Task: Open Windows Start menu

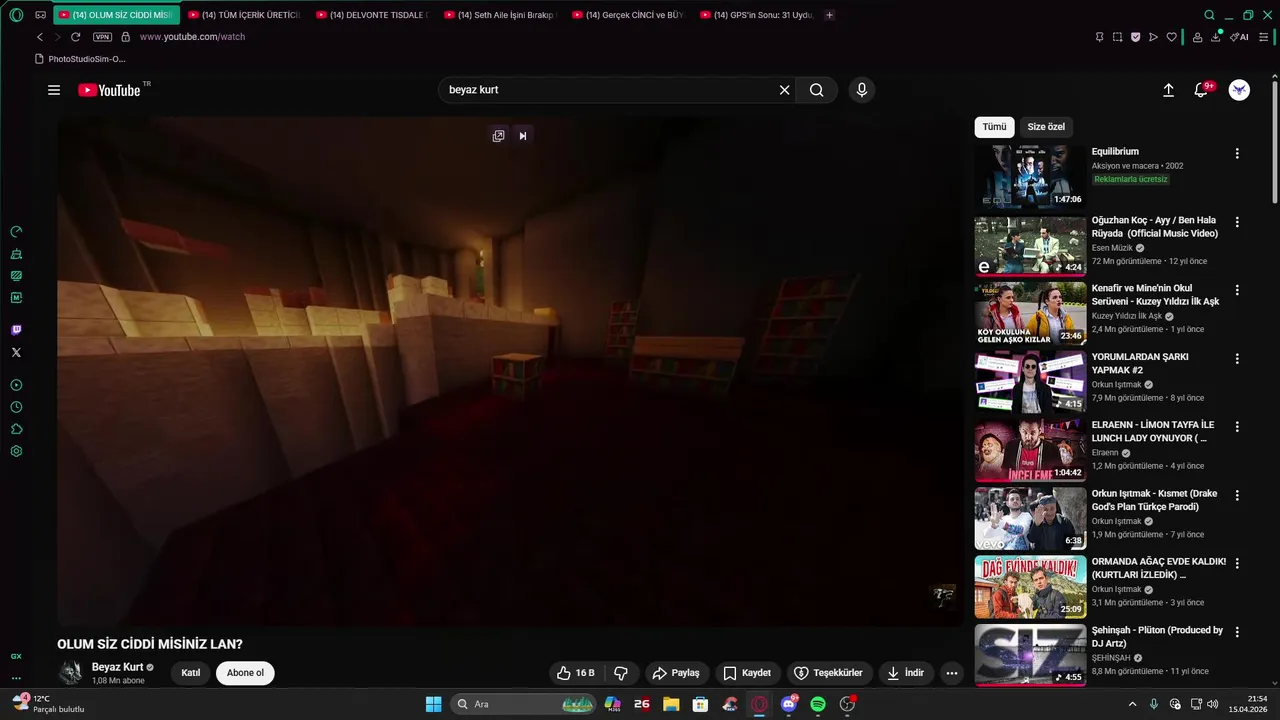Action: click(x=433, y=704)
